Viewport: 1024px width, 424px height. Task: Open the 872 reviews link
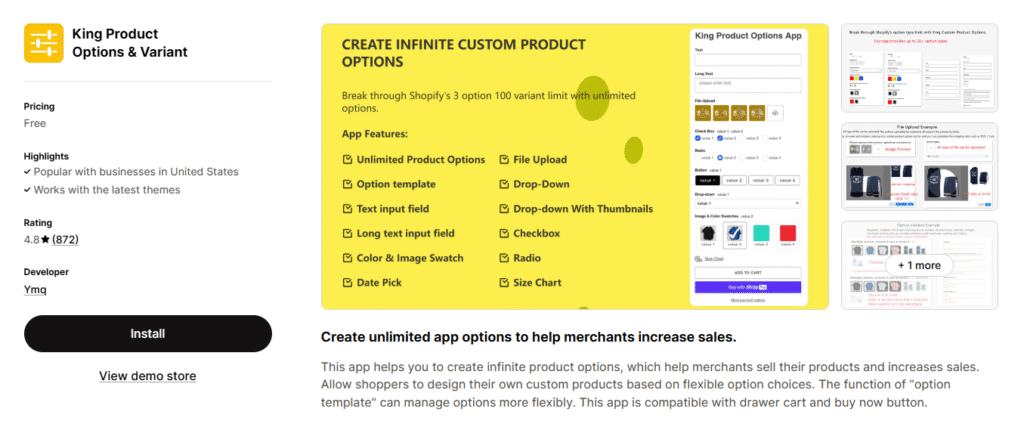(66, 240)
